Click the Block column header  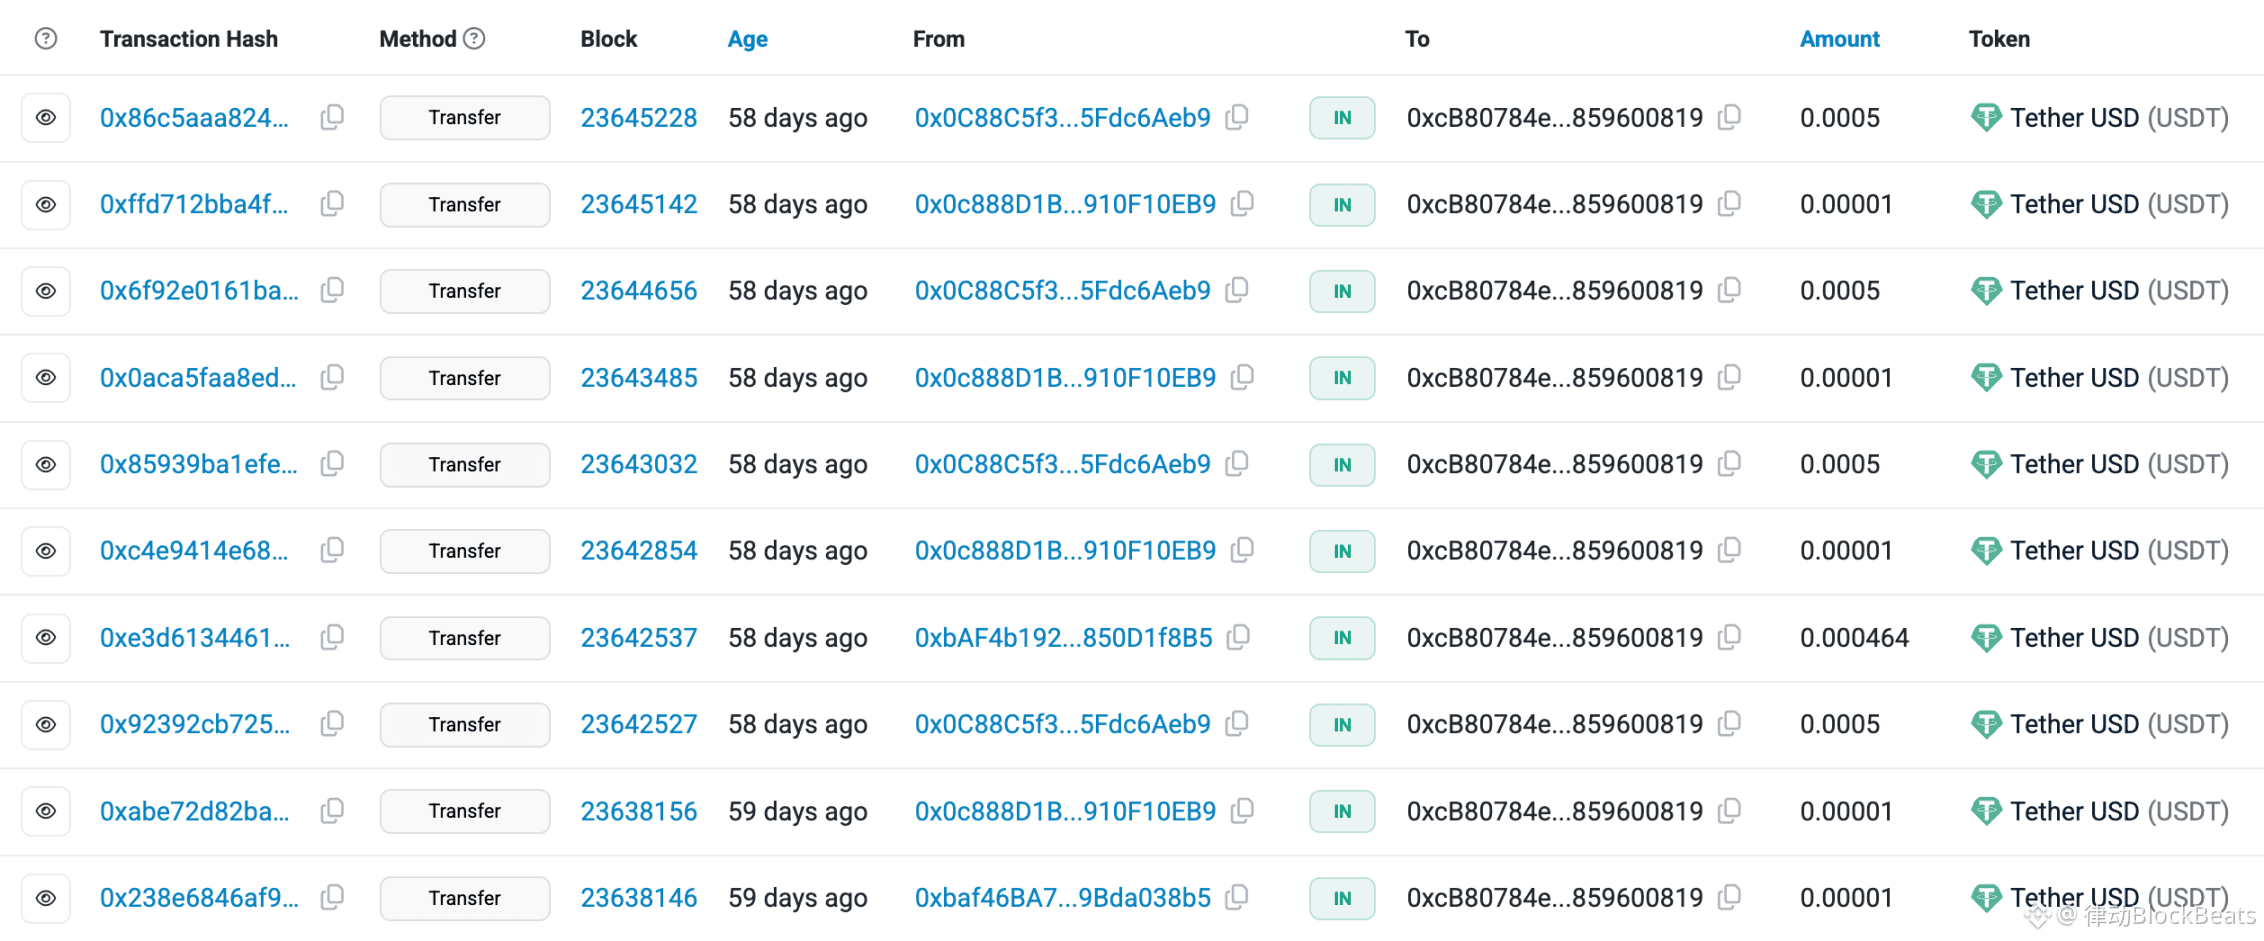[x=609, y=39]
